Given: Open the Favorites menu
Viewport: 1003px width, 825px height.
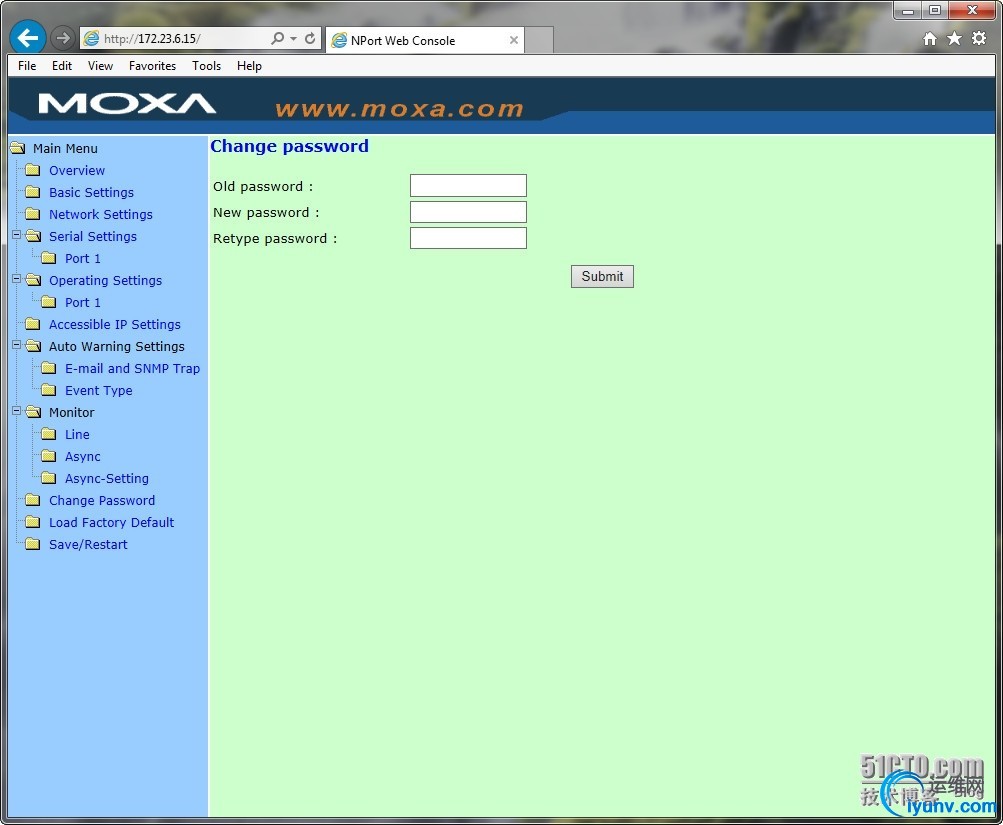Looking at the screenshot, I should (x=152, y=66).
